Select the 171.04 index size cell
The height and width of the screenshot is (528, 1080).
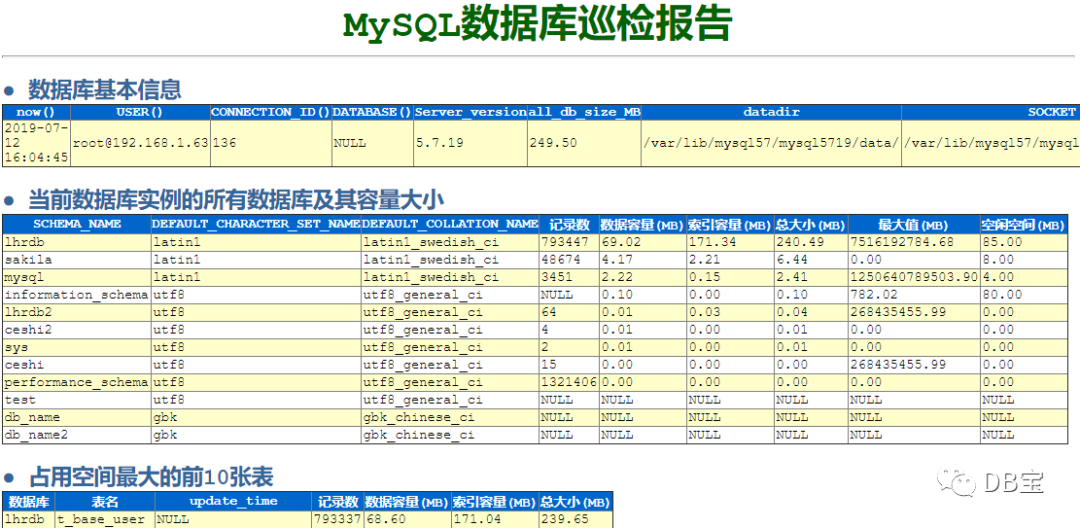point(494,520)
